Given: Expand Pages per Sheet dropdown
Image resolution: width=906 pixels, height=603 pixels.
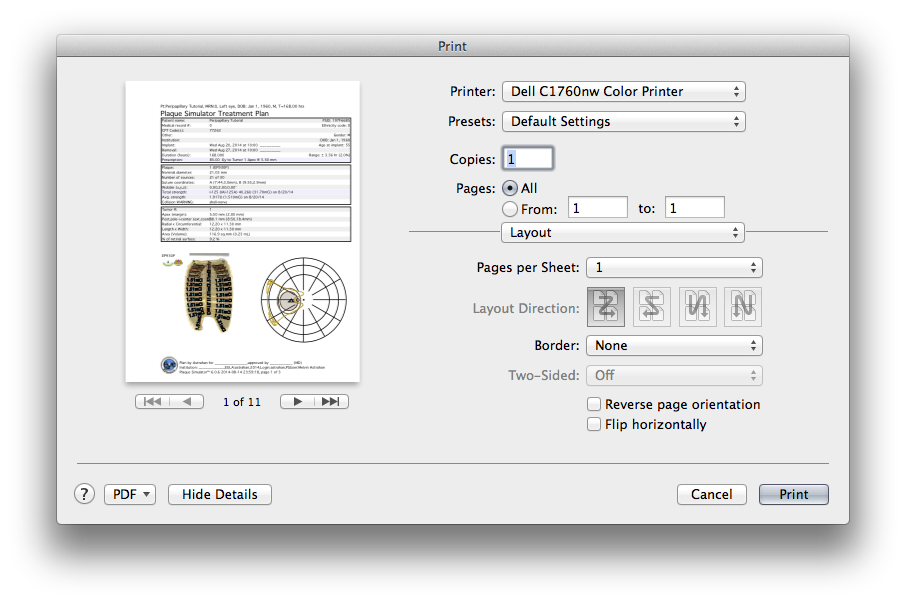Looking at the screenshot, I should click(x=673, y=268).
